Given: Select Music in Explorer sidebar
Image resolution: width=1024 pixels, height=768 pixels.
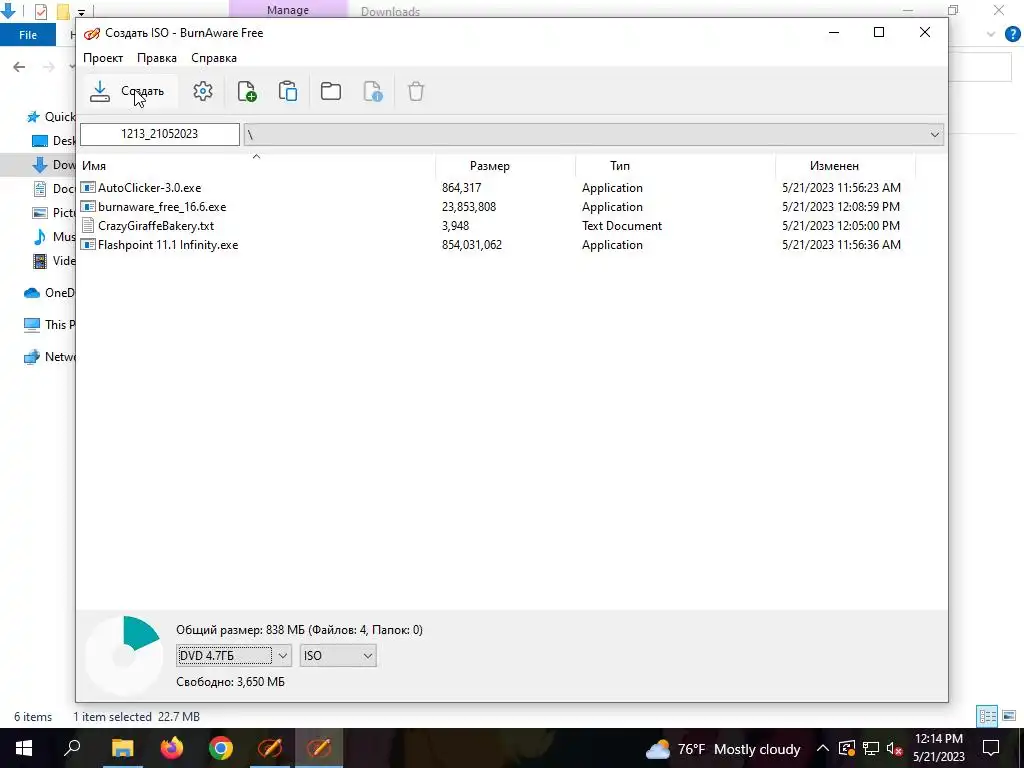Looking at the screenshot, I should click(54, 236).
